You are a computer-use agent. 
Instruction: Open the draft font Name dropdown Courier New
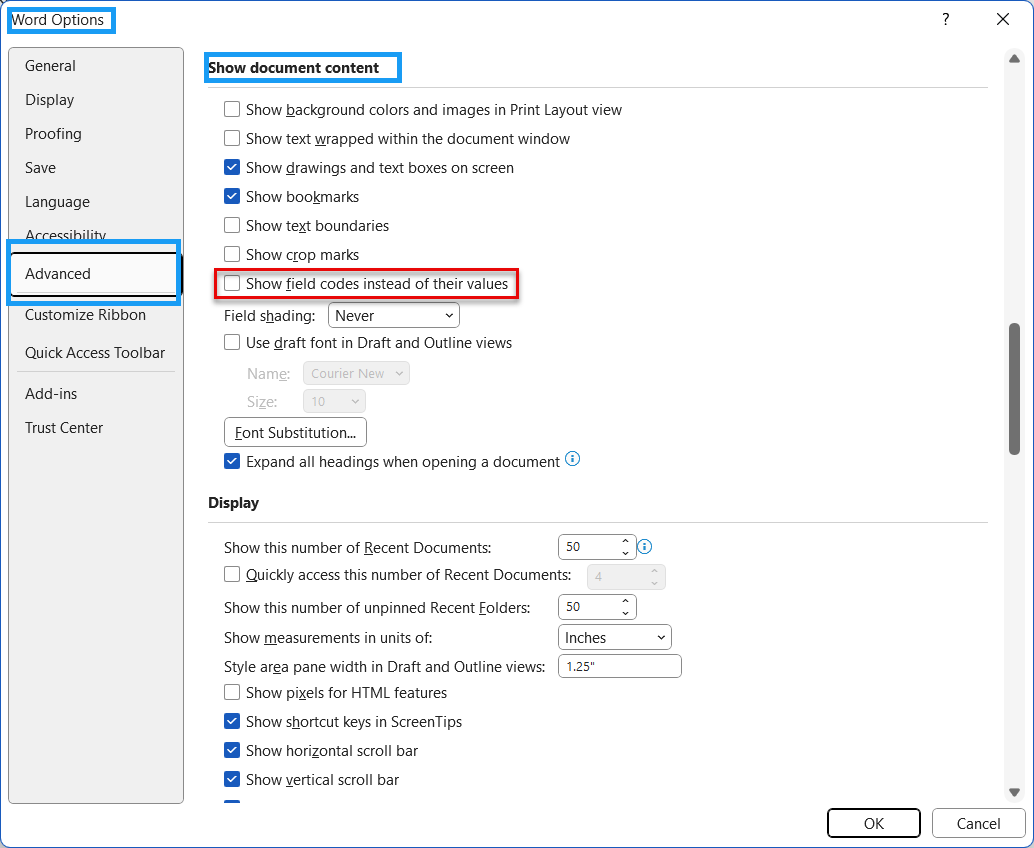[356, 373]
